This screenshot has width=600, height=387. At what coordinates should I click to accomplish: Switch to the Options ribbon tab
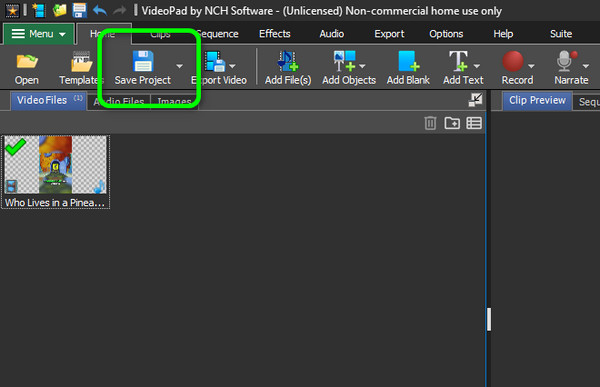[446, 34]
